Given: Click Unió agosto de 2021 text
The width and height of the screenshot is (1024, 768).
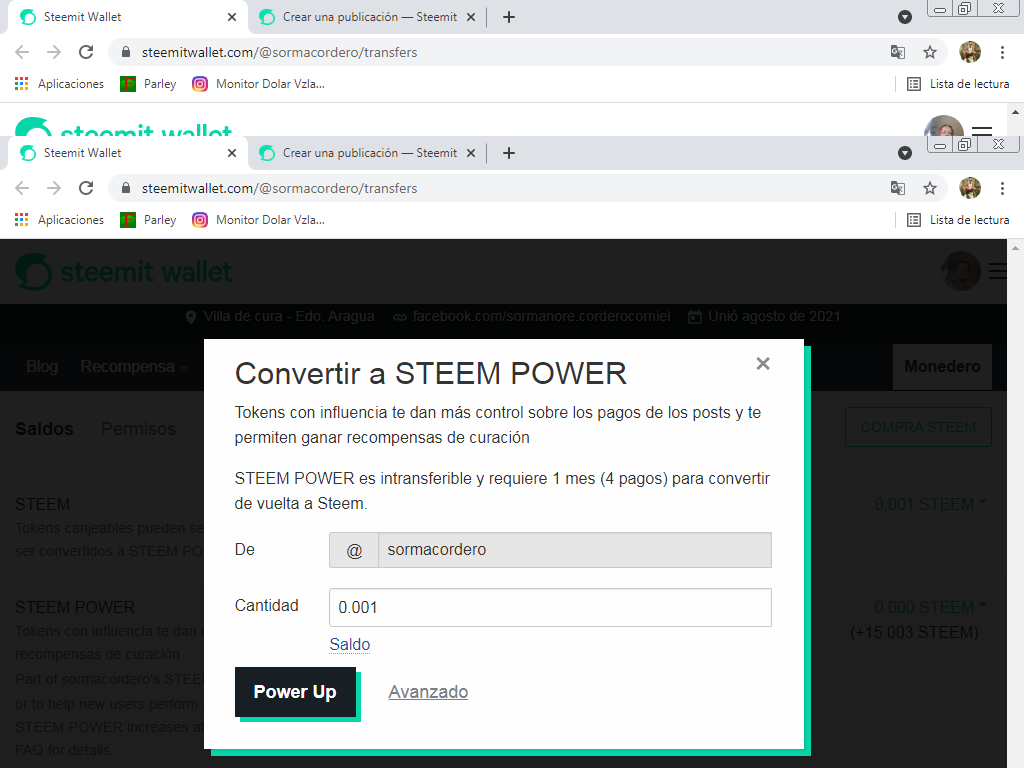Looking at the screenshot, I should pos(774,317).
